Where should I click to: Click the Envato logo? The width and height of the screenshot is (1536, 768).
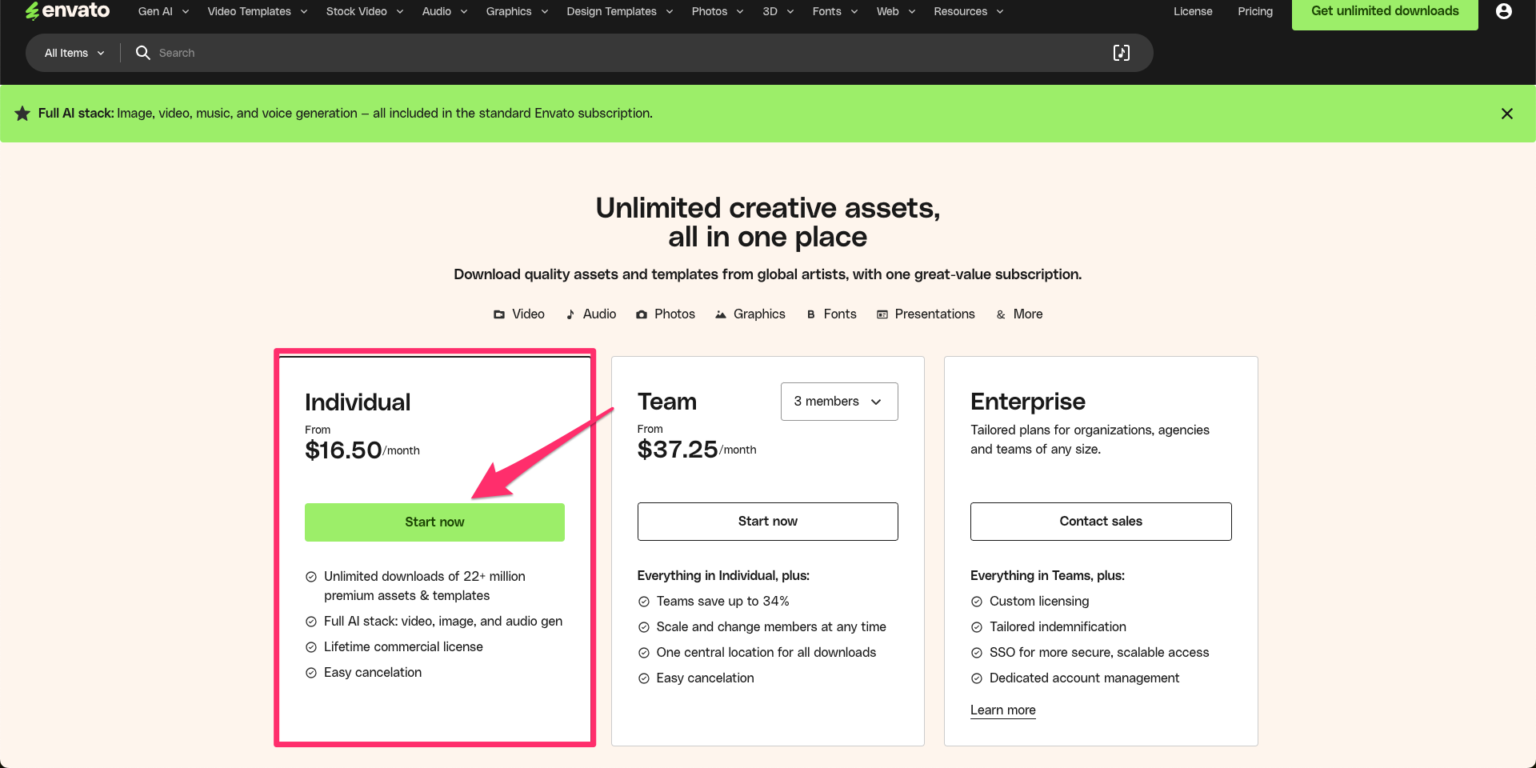pyautogui.click(x=67, y=11)
